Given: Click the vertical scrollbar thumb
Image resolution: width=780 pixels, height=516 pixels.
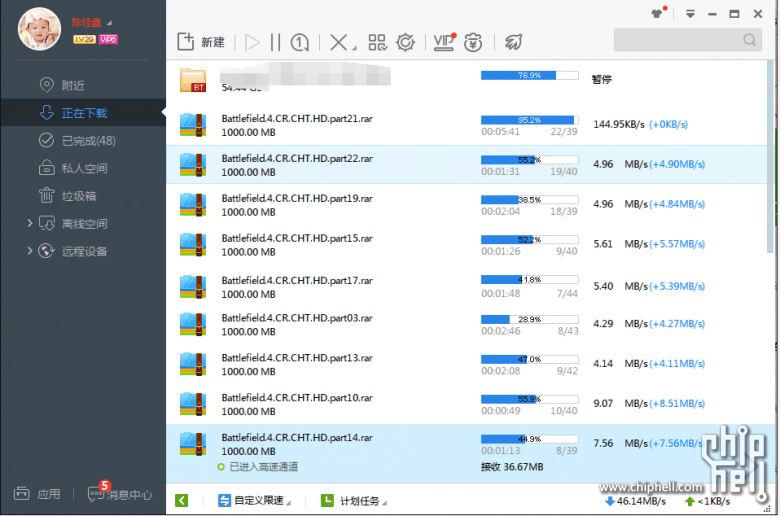Looking at the screenshot, I should 771,157.
